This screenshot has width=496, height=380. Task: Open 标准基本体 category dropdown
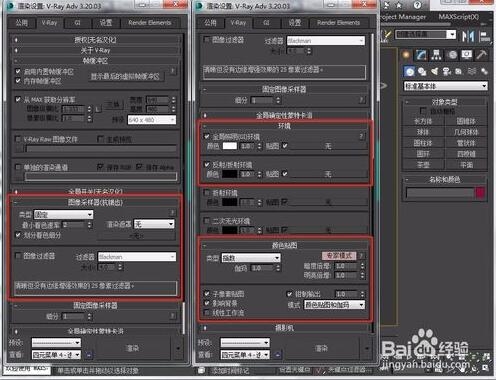pyautogui.click(x=446, y=86)
